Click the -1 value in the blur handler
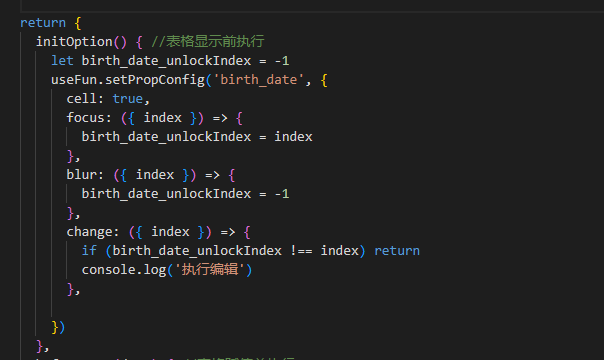The width and height of the screenshot is (604, 360). coord(282,194)
